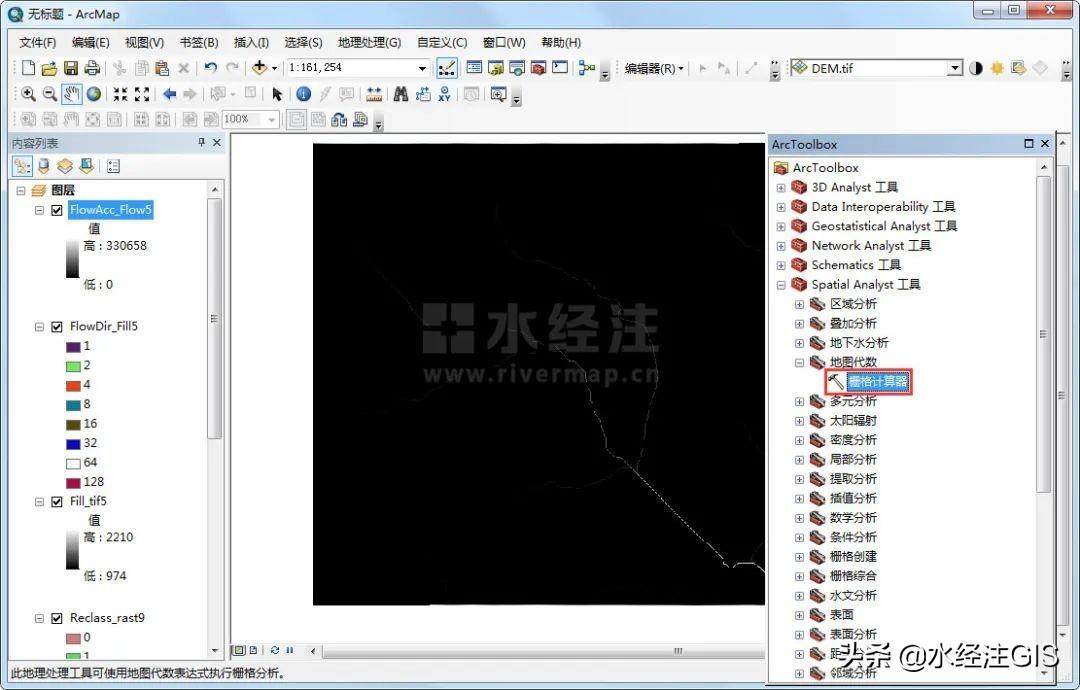
Task: Click the Full Extent globe icon
Action: pos(94,94)
